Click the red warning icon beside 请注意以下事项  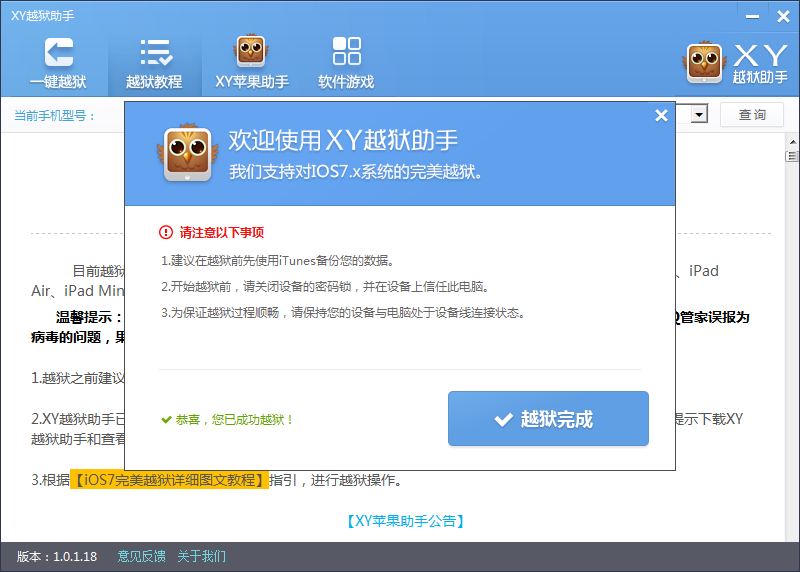(166, 233)
